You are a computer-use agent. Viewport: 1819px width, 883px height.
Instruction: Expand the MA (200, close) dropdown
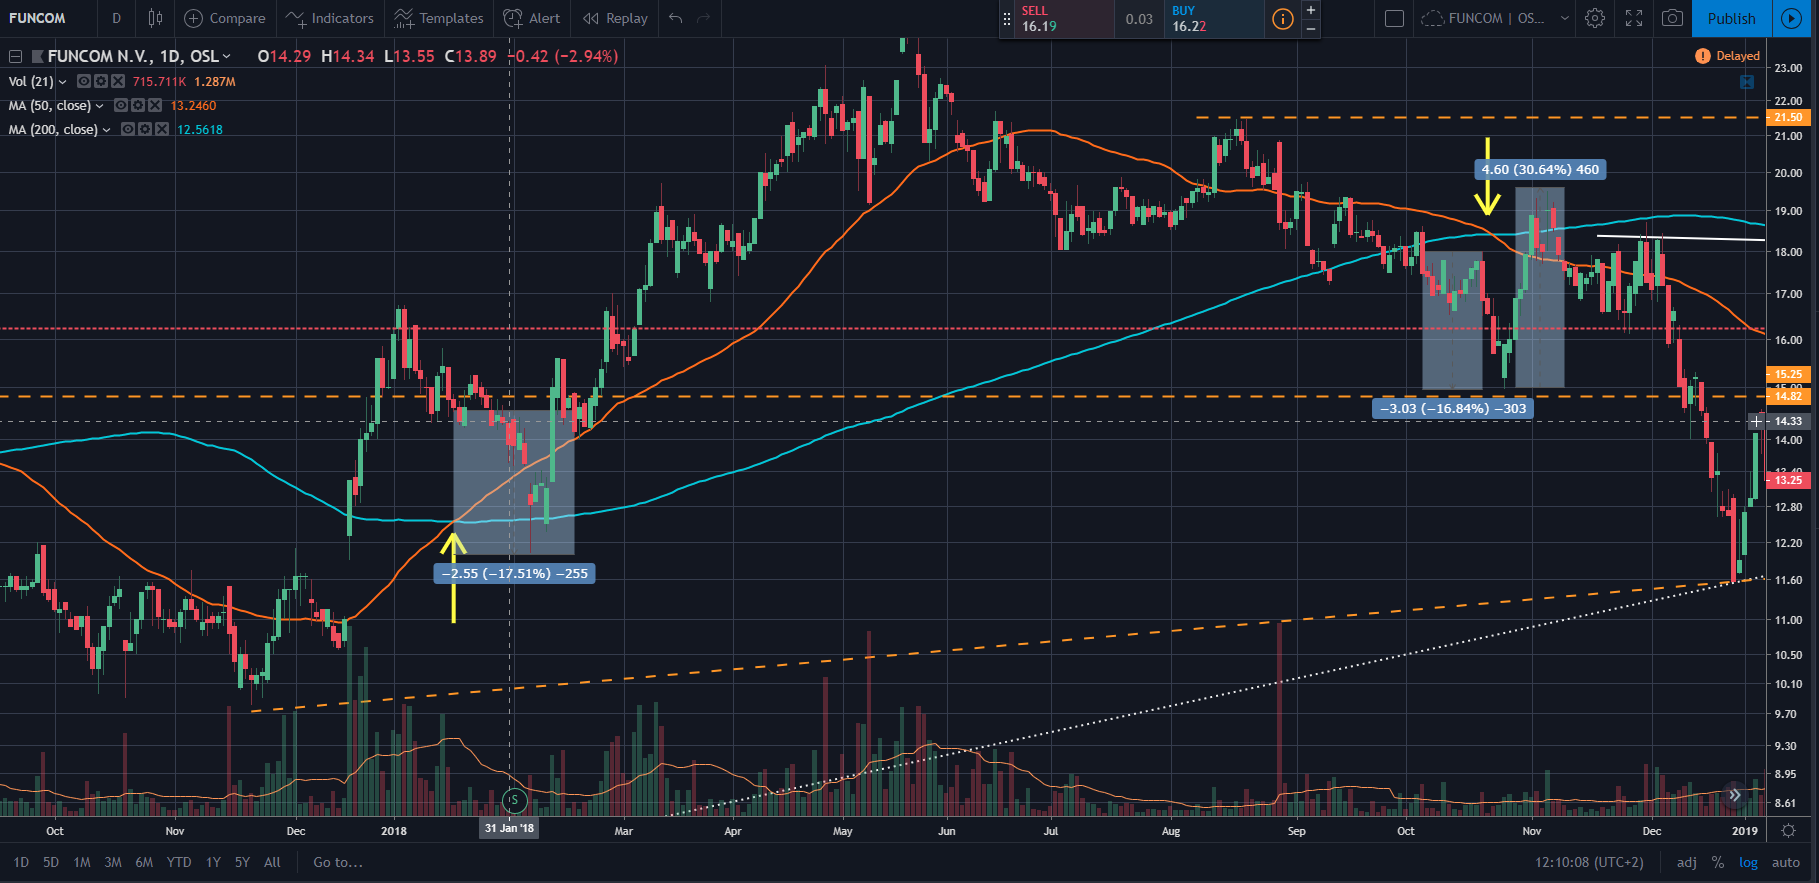coord(106,130)
